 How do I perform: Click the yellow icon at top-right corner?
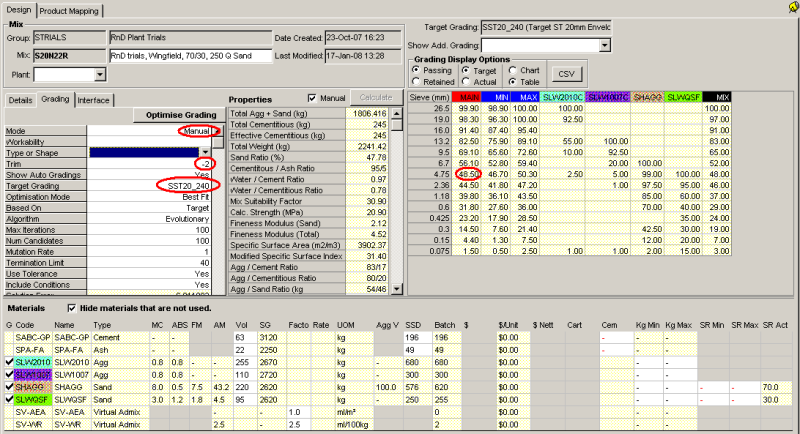pyautogui.click(x=794, y=7)
